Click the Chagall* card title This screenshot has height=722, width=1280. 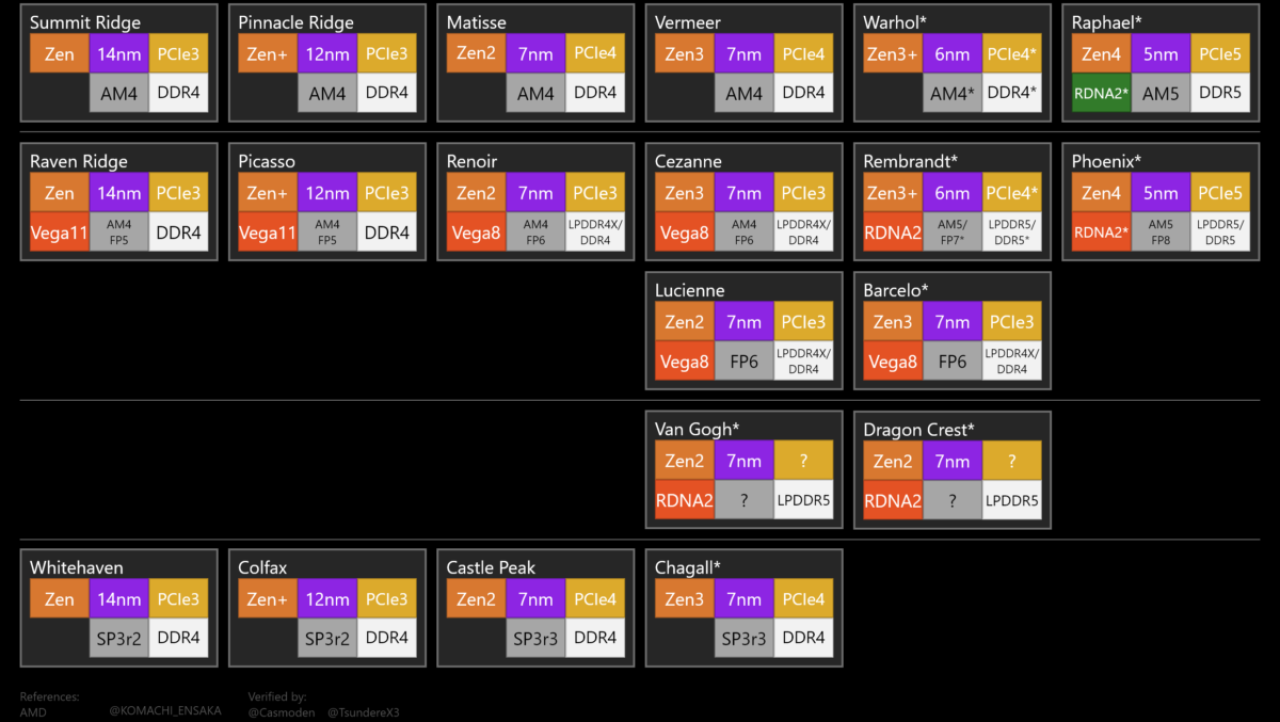click(688, 567)
